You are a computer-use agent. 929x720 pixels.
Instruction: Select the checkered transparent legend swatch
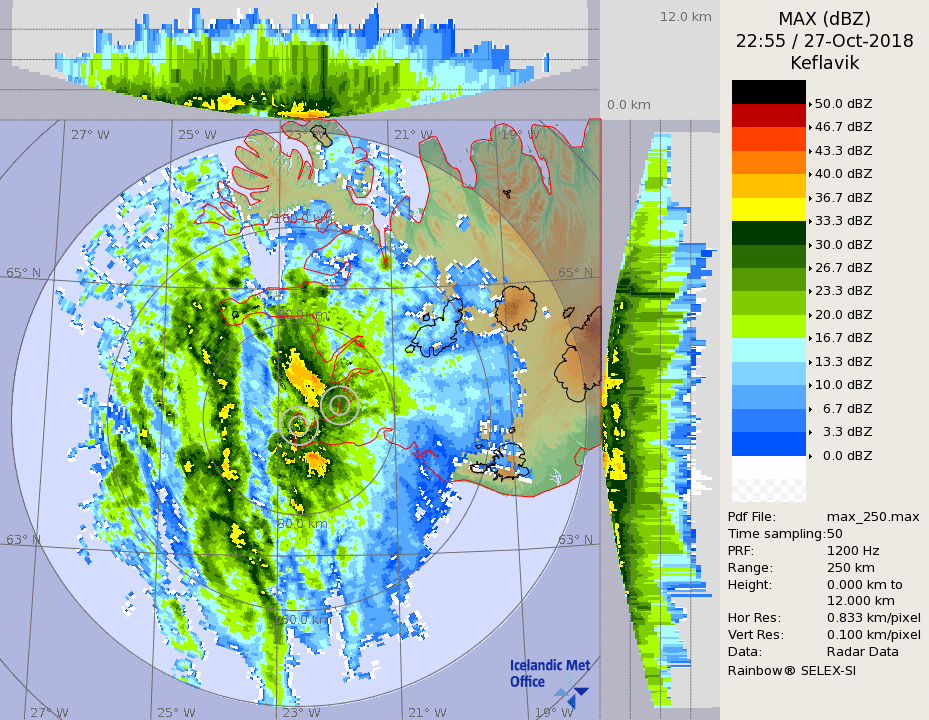click(x=768, y=490)
